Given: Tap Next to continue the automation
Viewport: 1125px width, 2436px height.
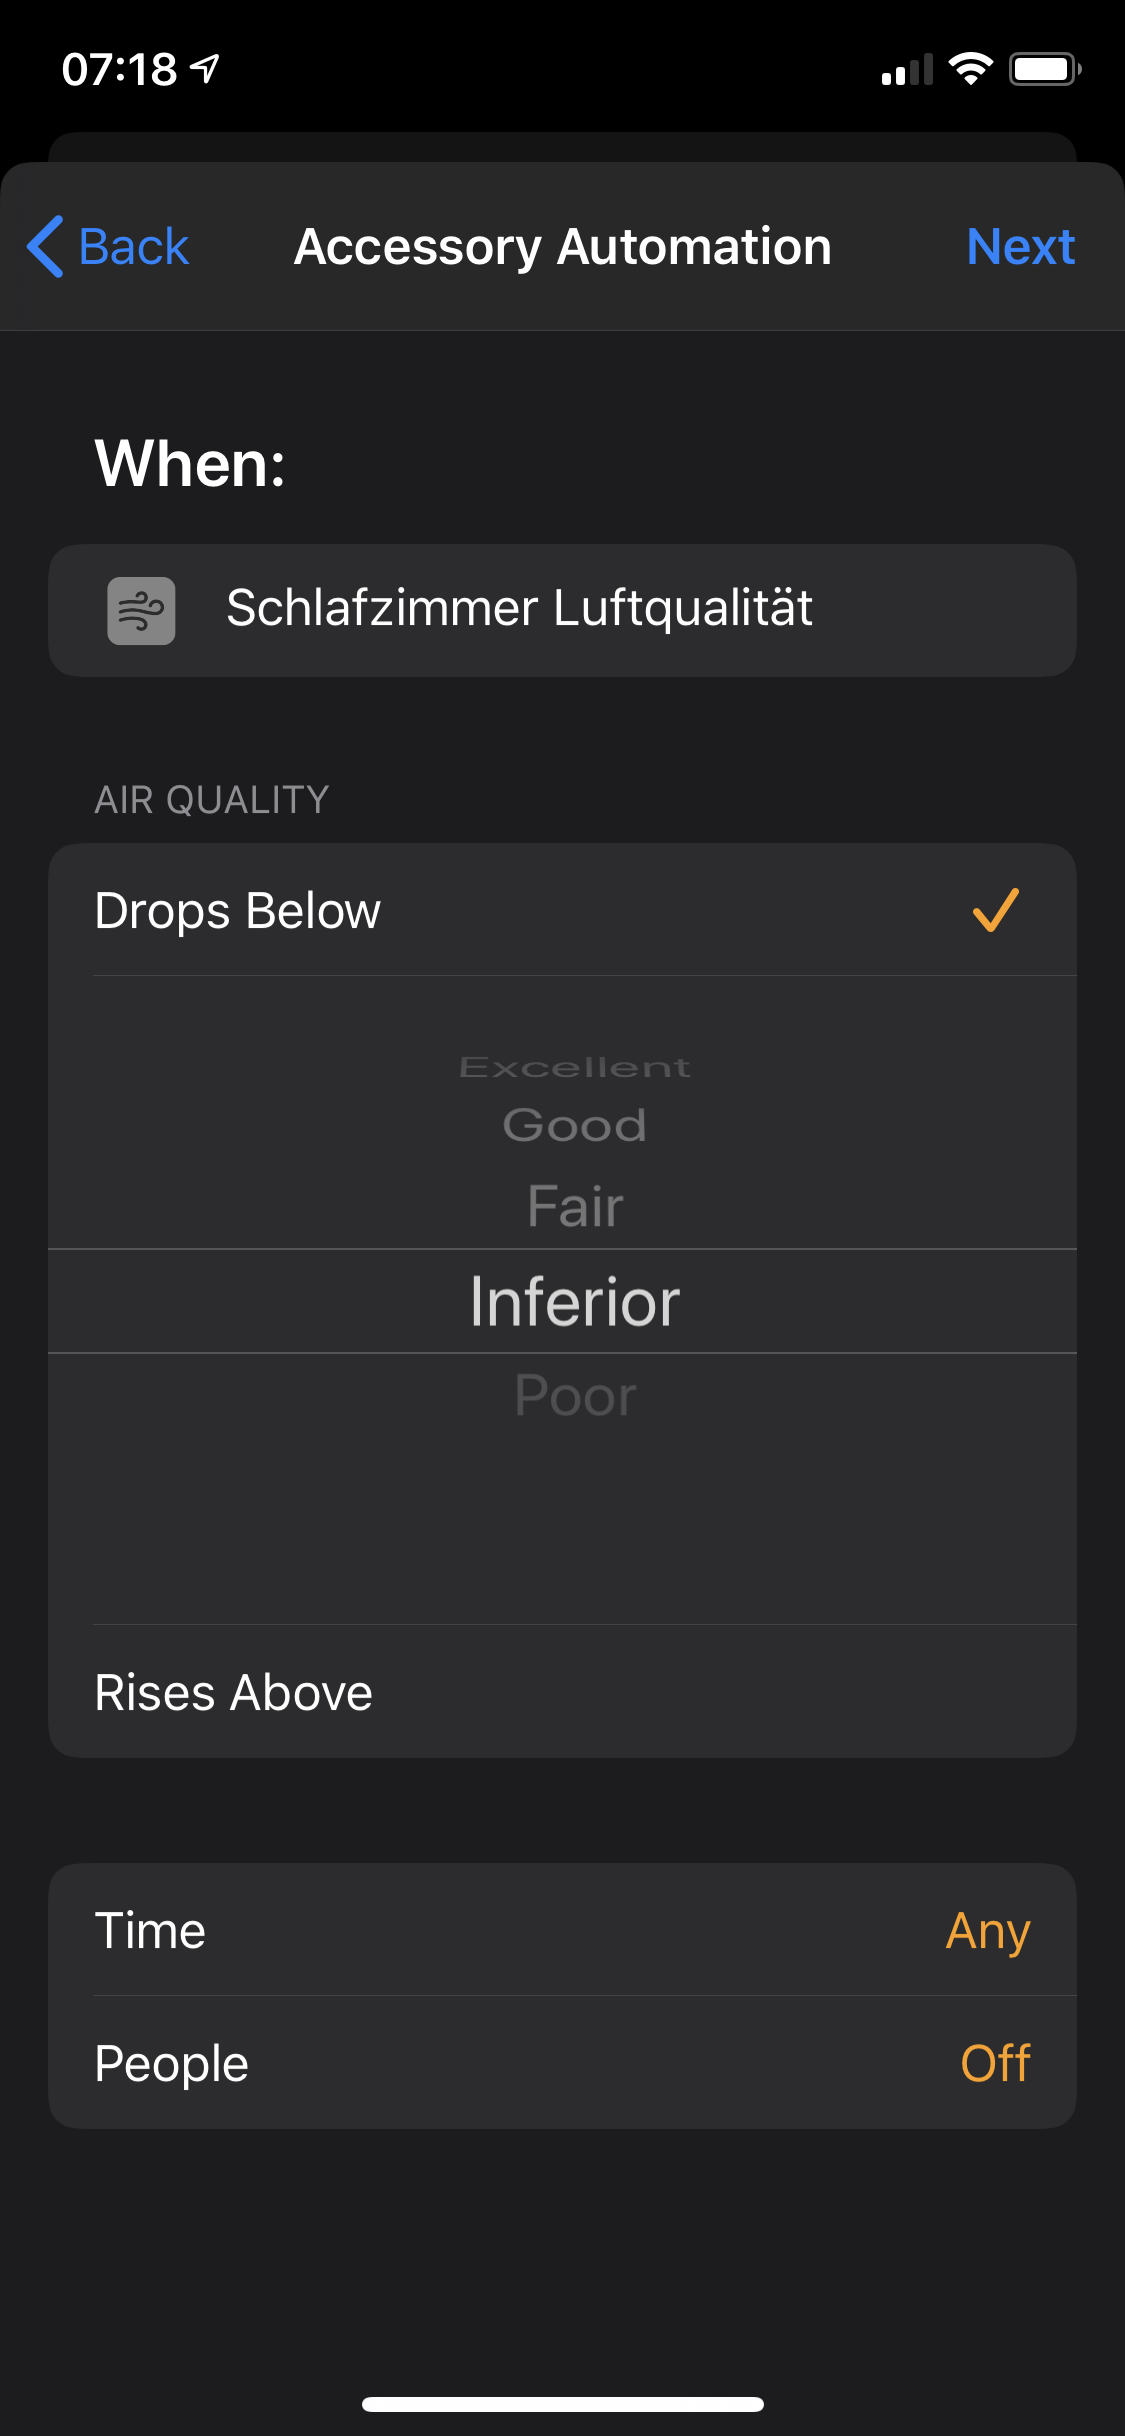Looking at the screenshot, I should point(1020,247).
